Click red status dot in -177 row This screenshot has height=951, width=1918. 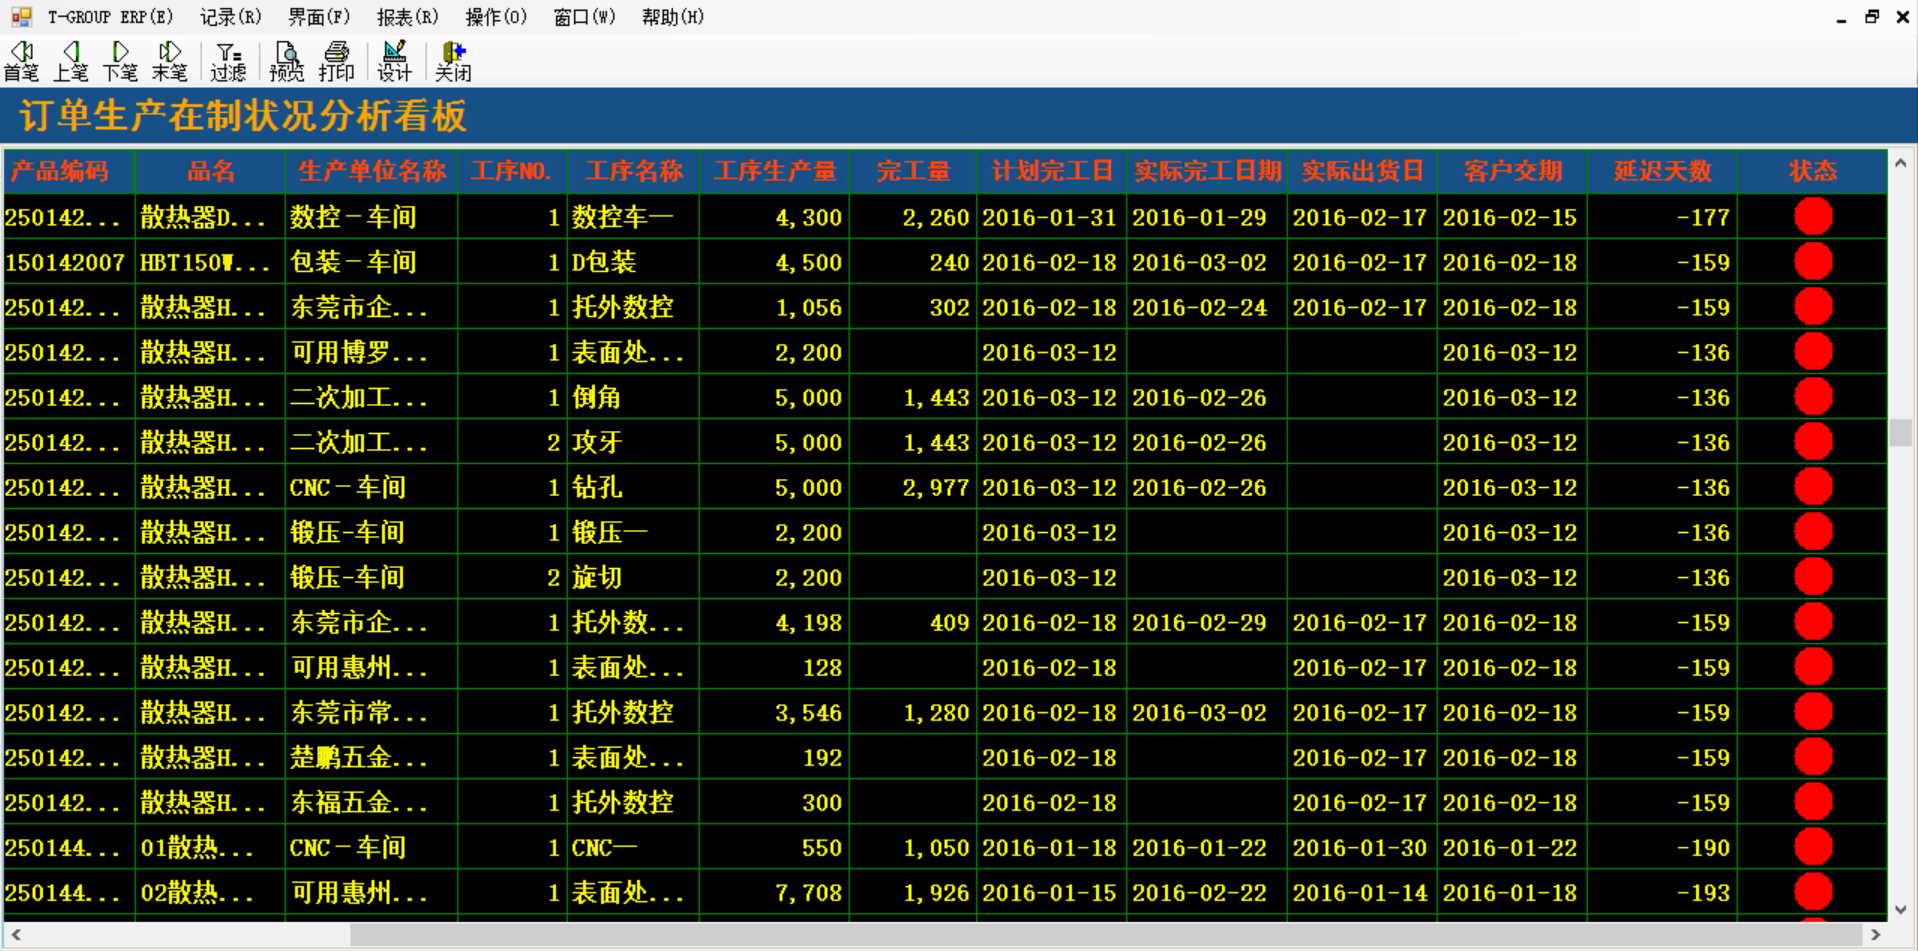point(1813,216)
